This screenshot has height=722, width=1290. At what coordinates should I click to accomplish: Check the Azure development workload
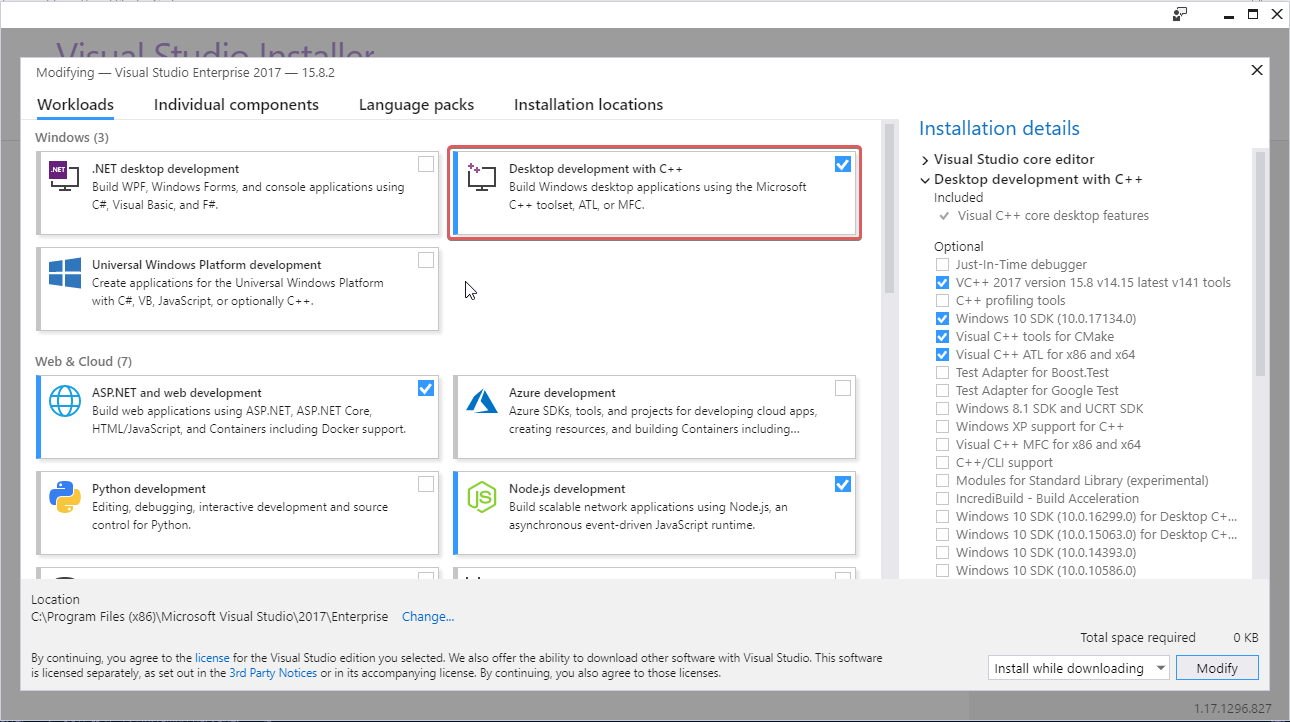(x=843, y=388)
